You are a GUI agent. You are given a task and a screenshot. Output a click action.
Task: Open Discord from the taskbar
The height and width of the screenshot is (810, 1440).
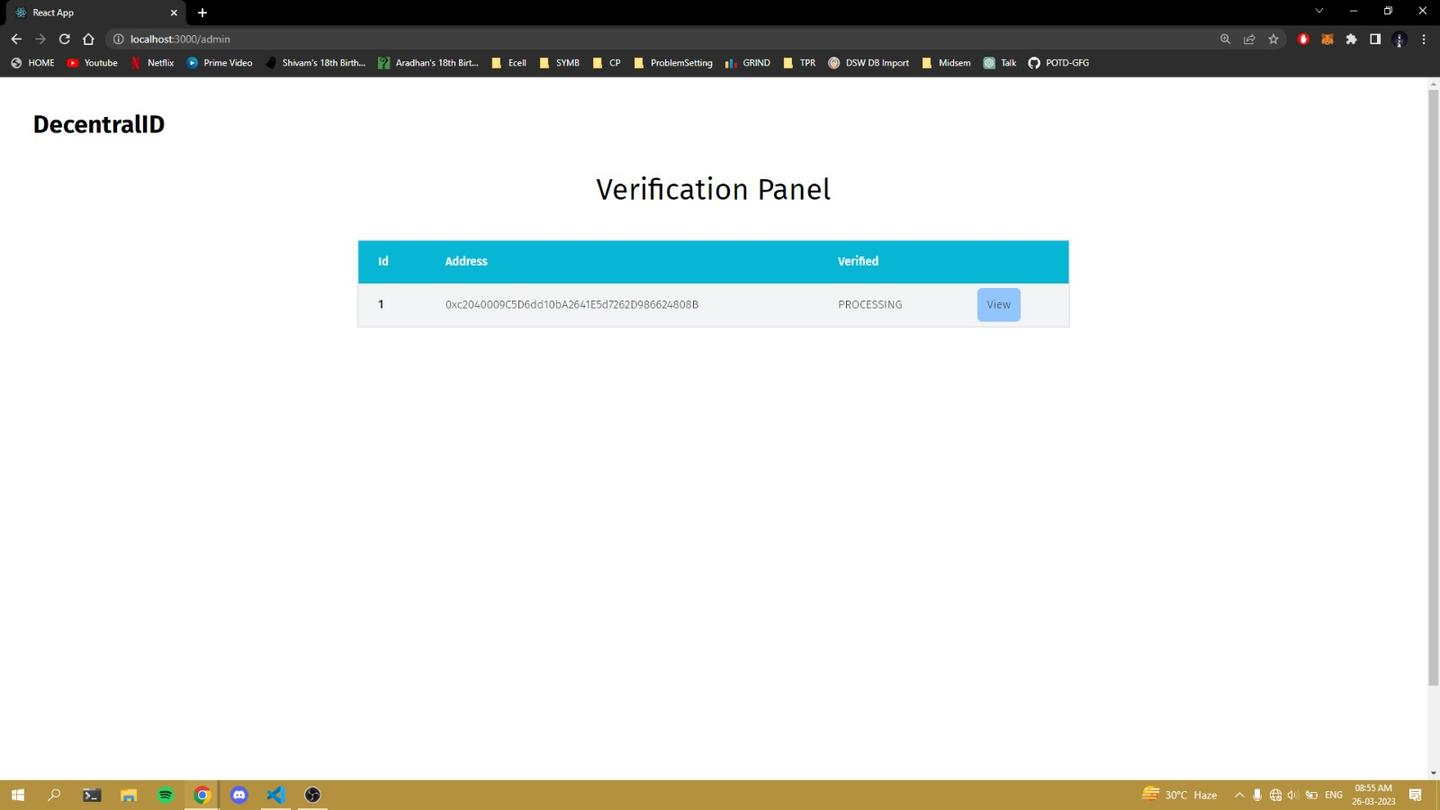(x=239, y=795)
